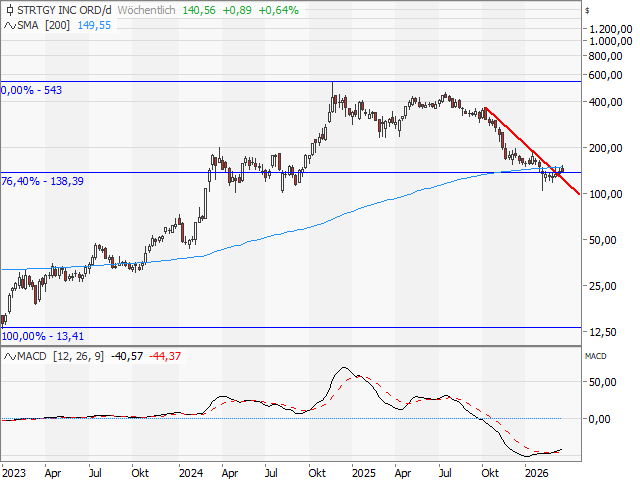Click the red descending trendline

[532, 151]
